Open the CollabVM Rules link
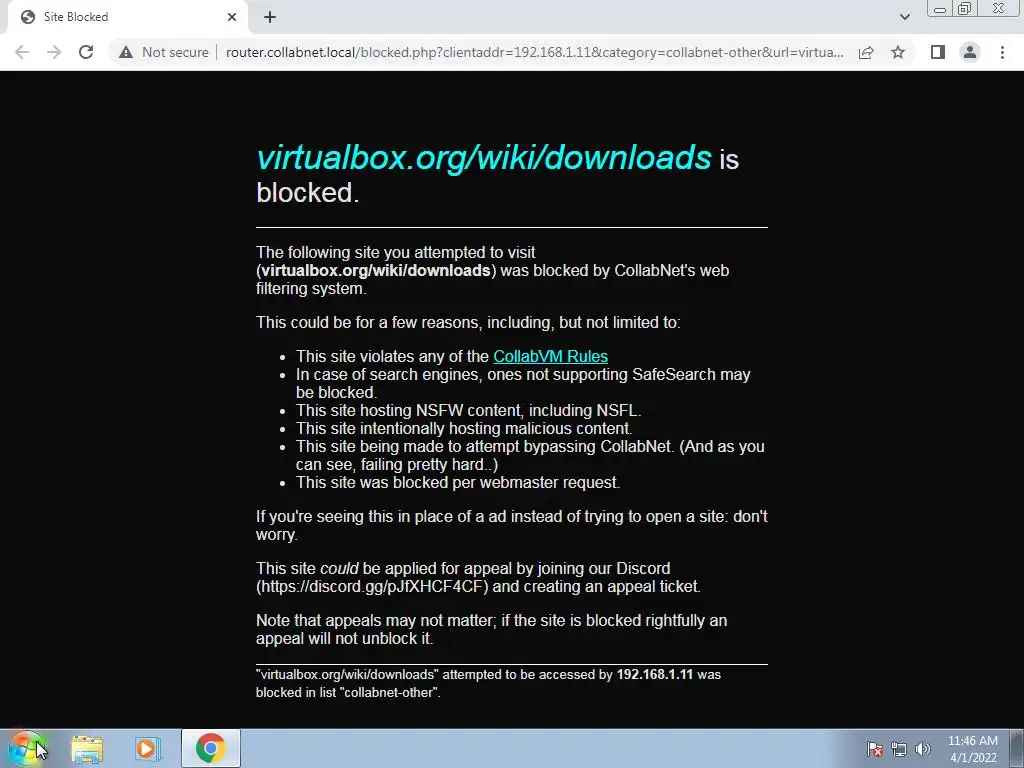Screen dimensions: 1024x768 click(551, 357)
